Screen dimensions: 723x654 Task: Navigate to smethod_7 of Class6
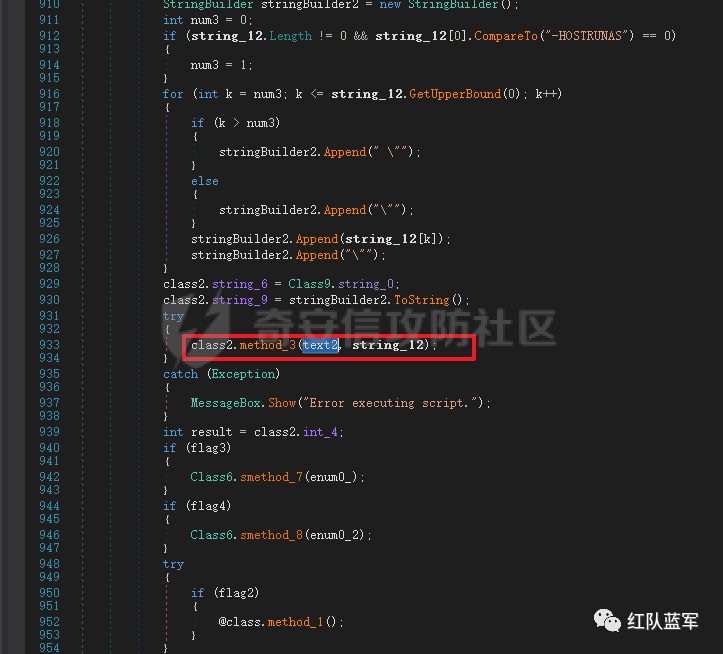point(271,477)
